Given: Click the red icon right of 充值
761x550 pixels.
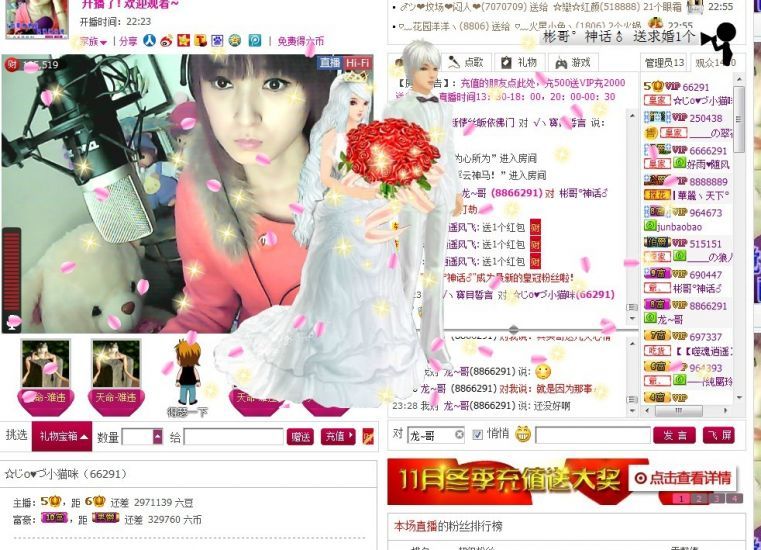Looking at the screenshot, I should click(x=368, y=436).
